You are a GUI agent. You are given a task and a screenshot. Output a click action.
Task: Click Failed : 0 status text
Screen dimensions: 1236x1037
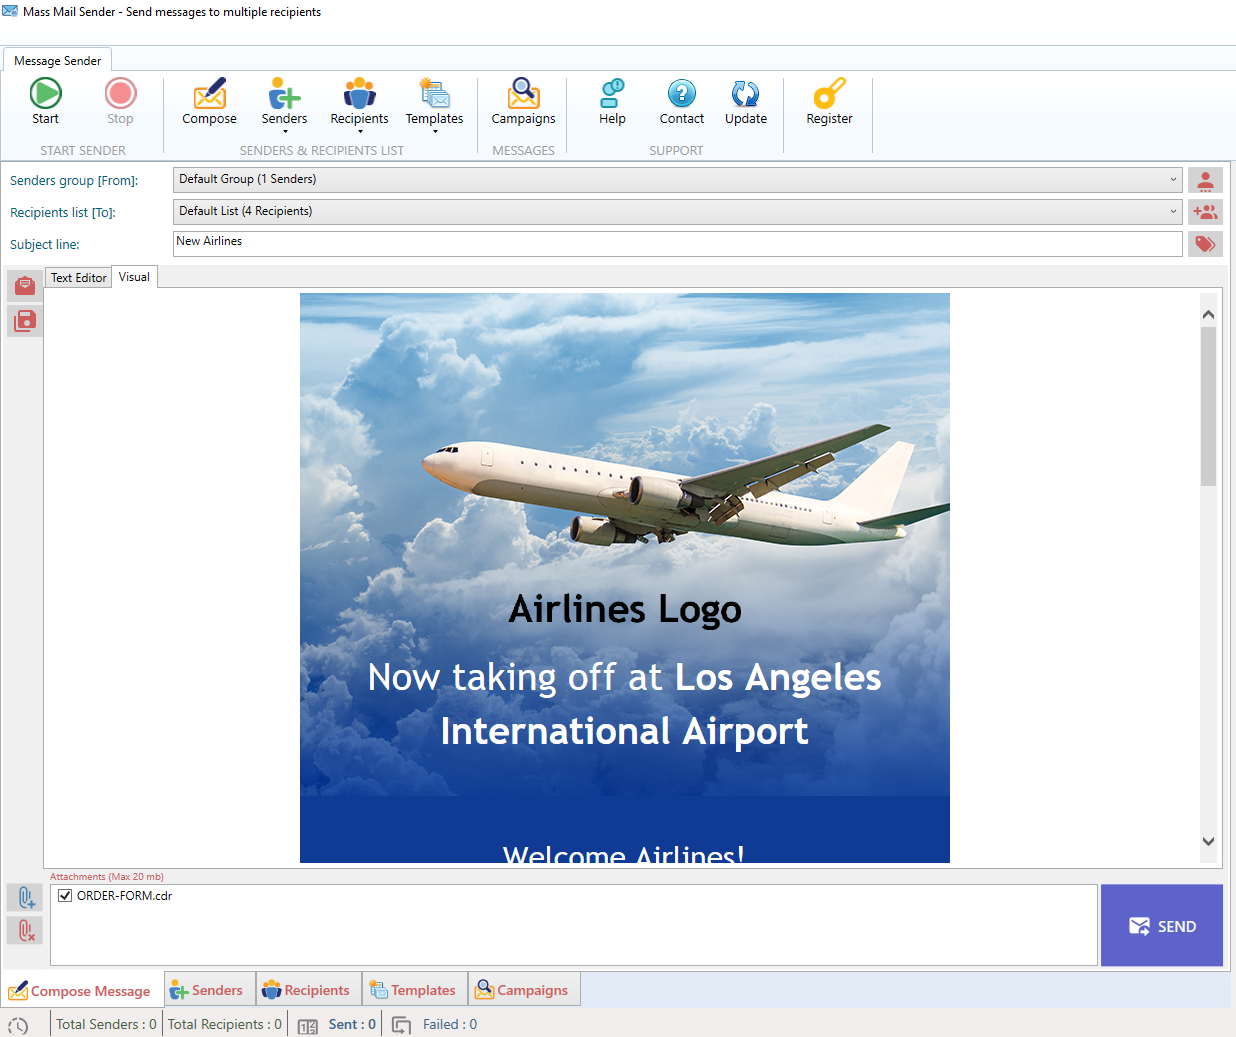450,1024
